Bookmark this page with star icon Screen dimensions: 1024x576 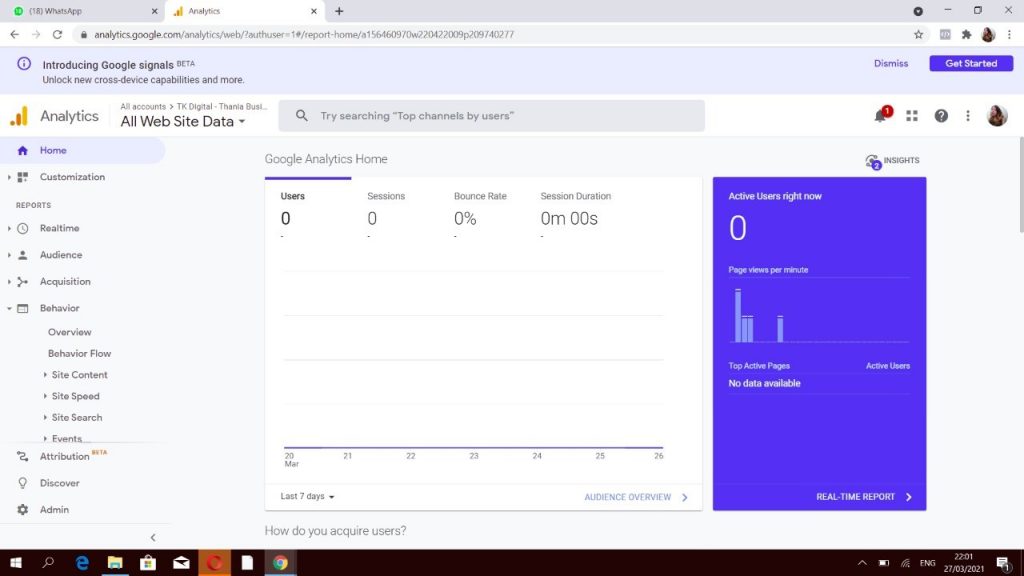918,34
